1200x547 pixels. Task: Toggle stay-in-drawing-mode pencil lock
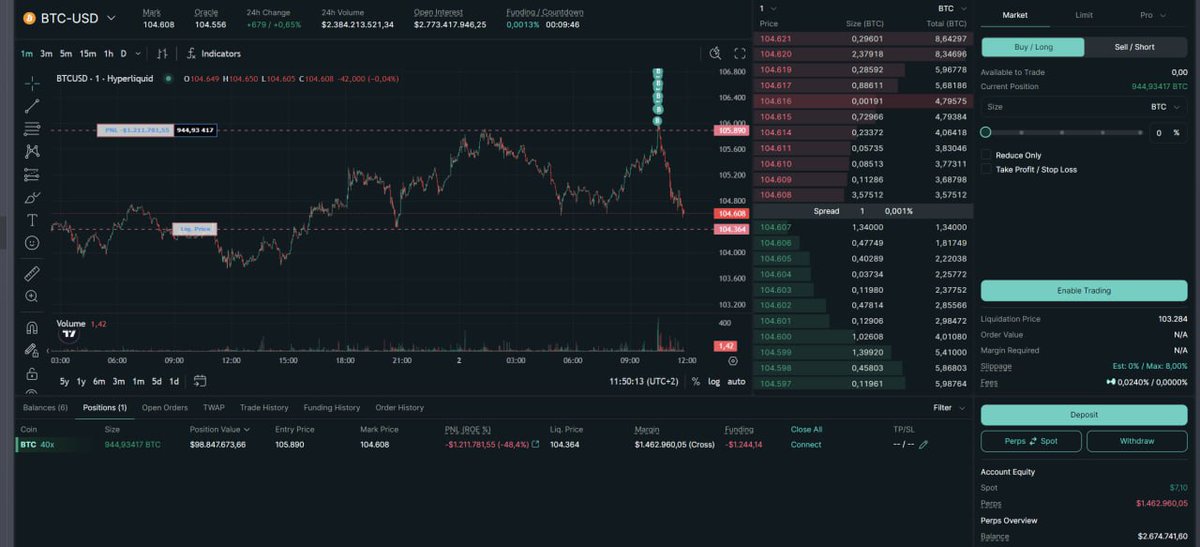[32, 350]
